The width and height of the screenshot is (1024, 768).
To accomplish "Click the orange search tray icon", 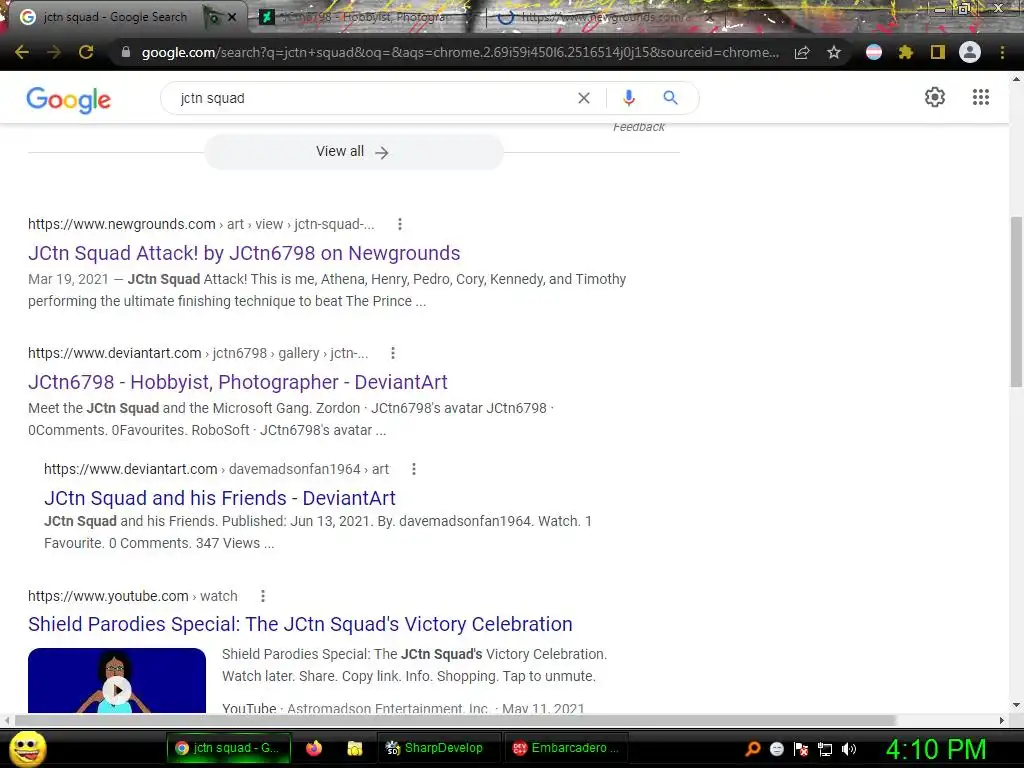I will (753, 749).
